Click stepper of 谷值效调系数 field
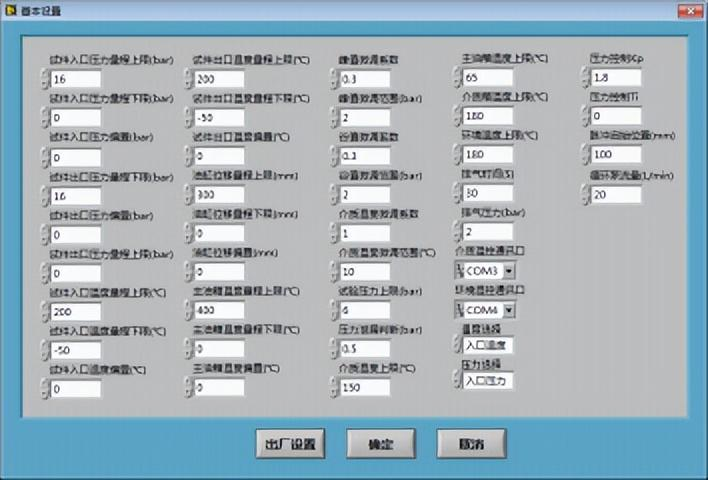This screenshot has width=708, height=480. click(x=334, y=156)
